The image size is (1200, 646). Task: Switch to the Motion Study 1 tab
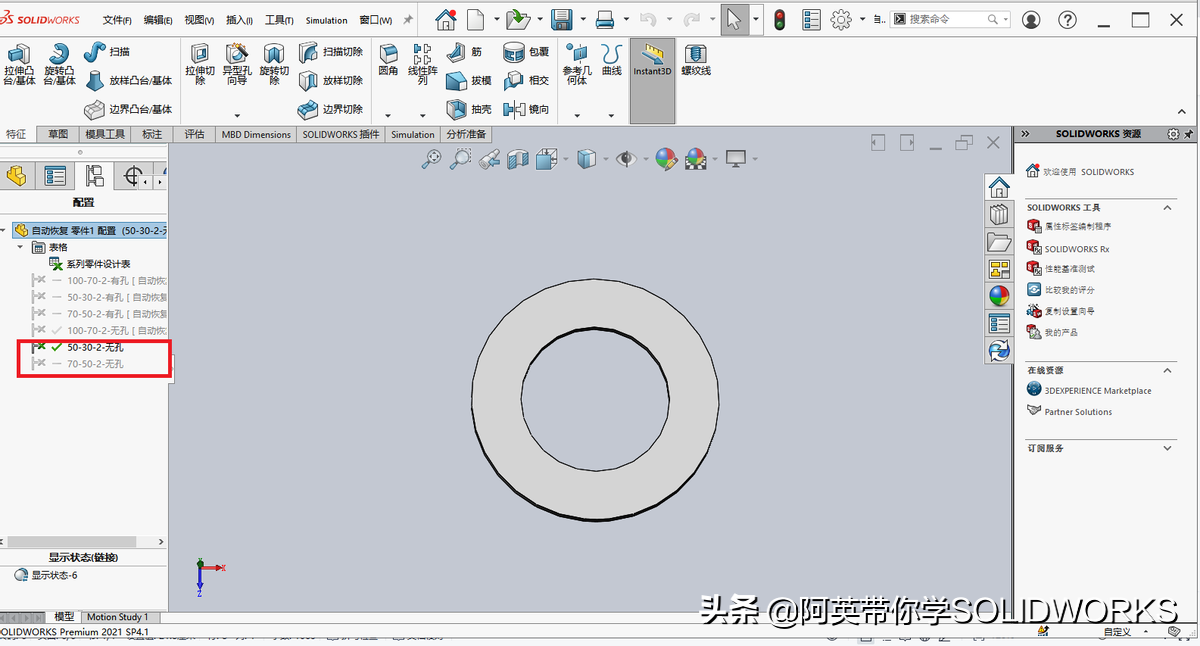pyautogui.click(x=117, y=617)
